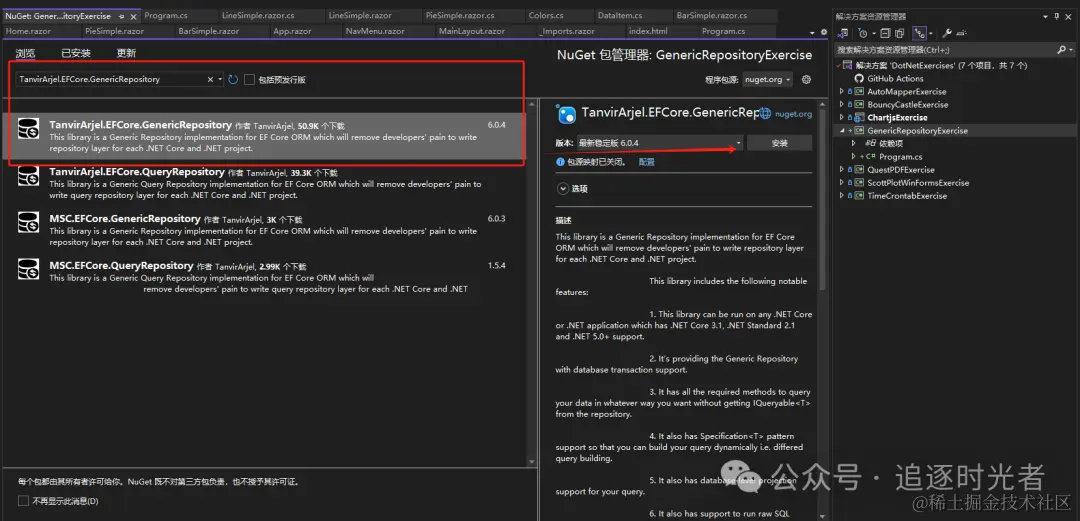Viewport: 1080px width, 521px height.
Task: Open index.html document tab
Action: click(x=648, y=31)
